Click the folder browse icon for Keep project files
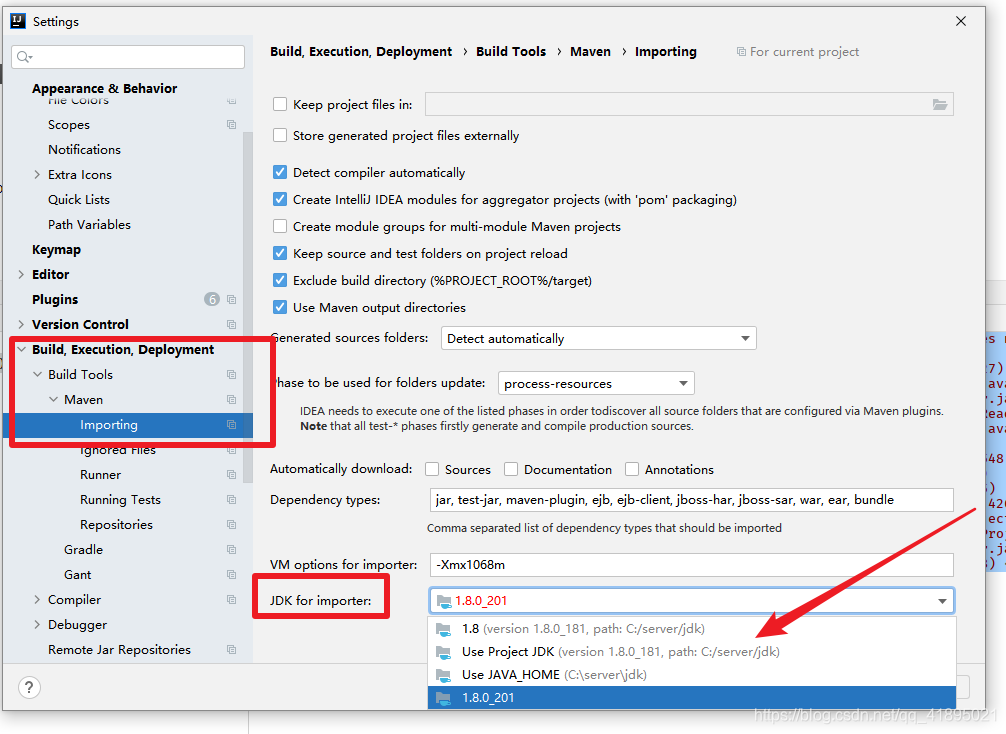1006x734 pixels. click(939, 105)
